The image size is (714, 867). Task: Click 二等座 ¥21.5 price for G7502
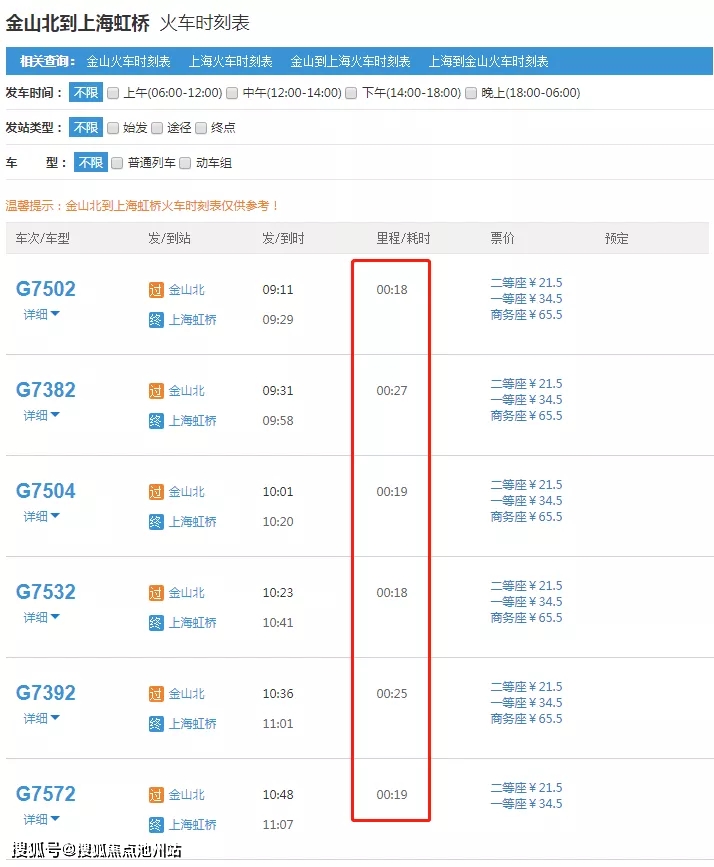point(527,283)
